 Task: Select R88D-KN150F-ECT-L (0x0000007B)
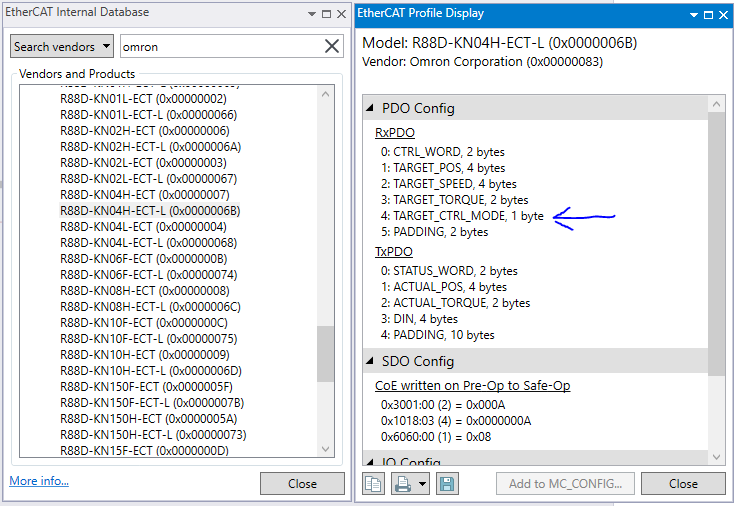(152, 403)
